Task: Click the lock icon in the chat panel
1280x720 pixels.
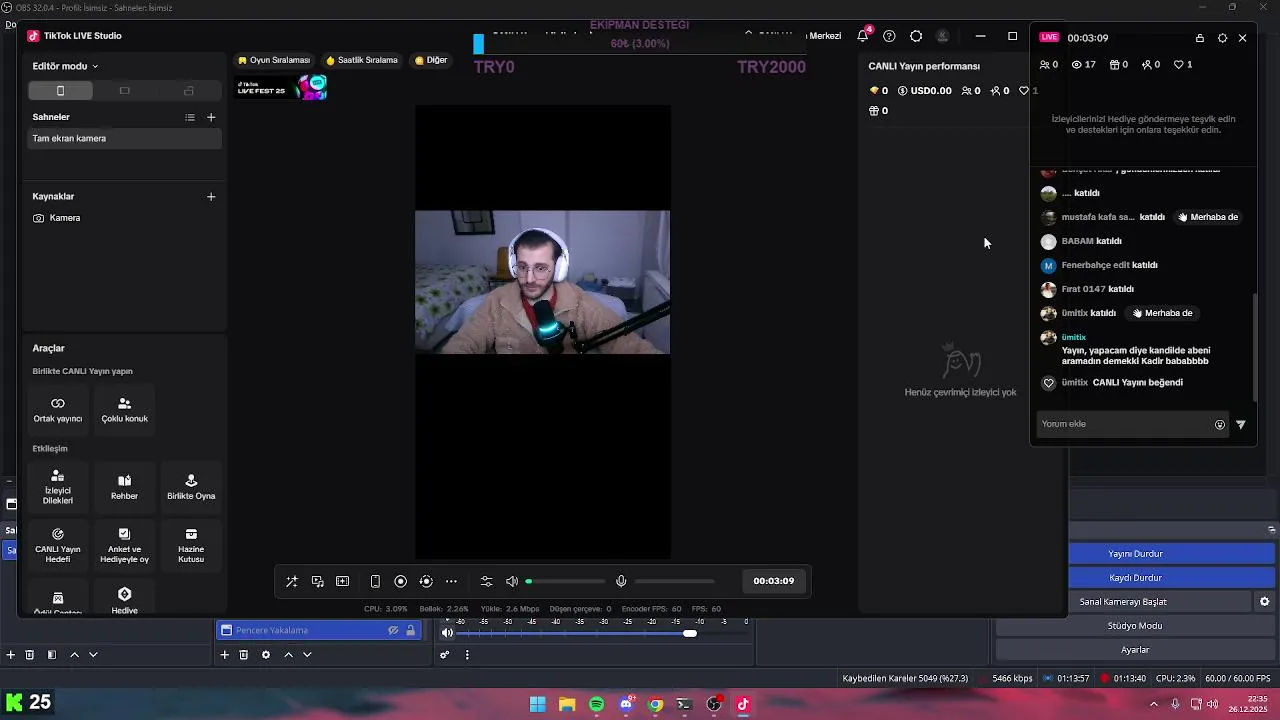Action: pos(1200,38)
